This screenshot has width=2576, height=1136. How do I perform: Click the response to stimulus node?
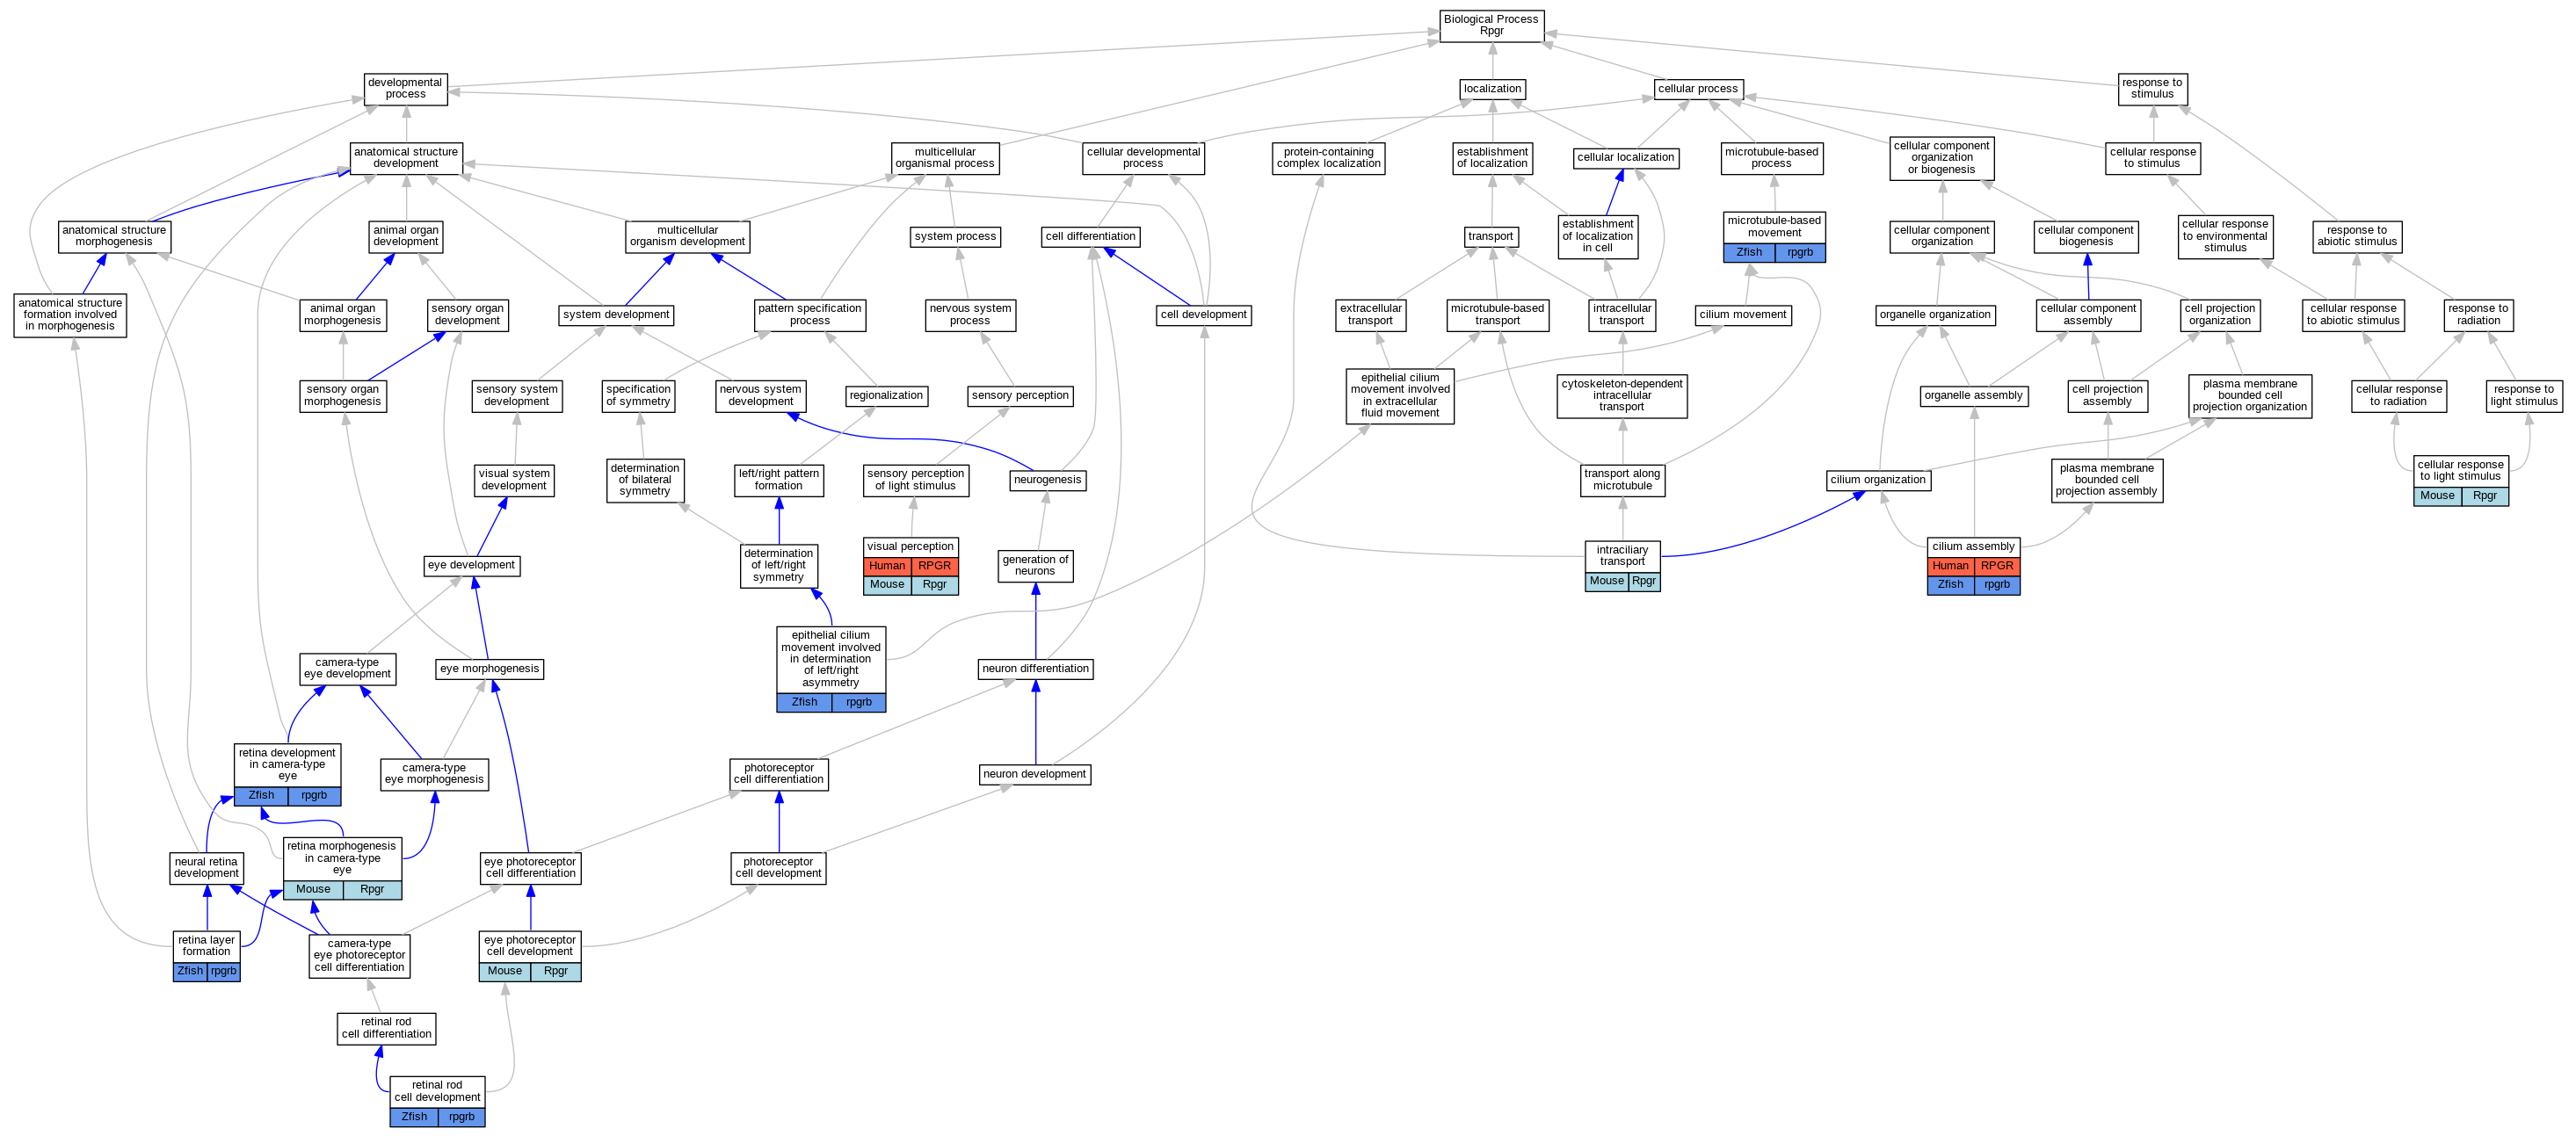[x=2152, y=89]
